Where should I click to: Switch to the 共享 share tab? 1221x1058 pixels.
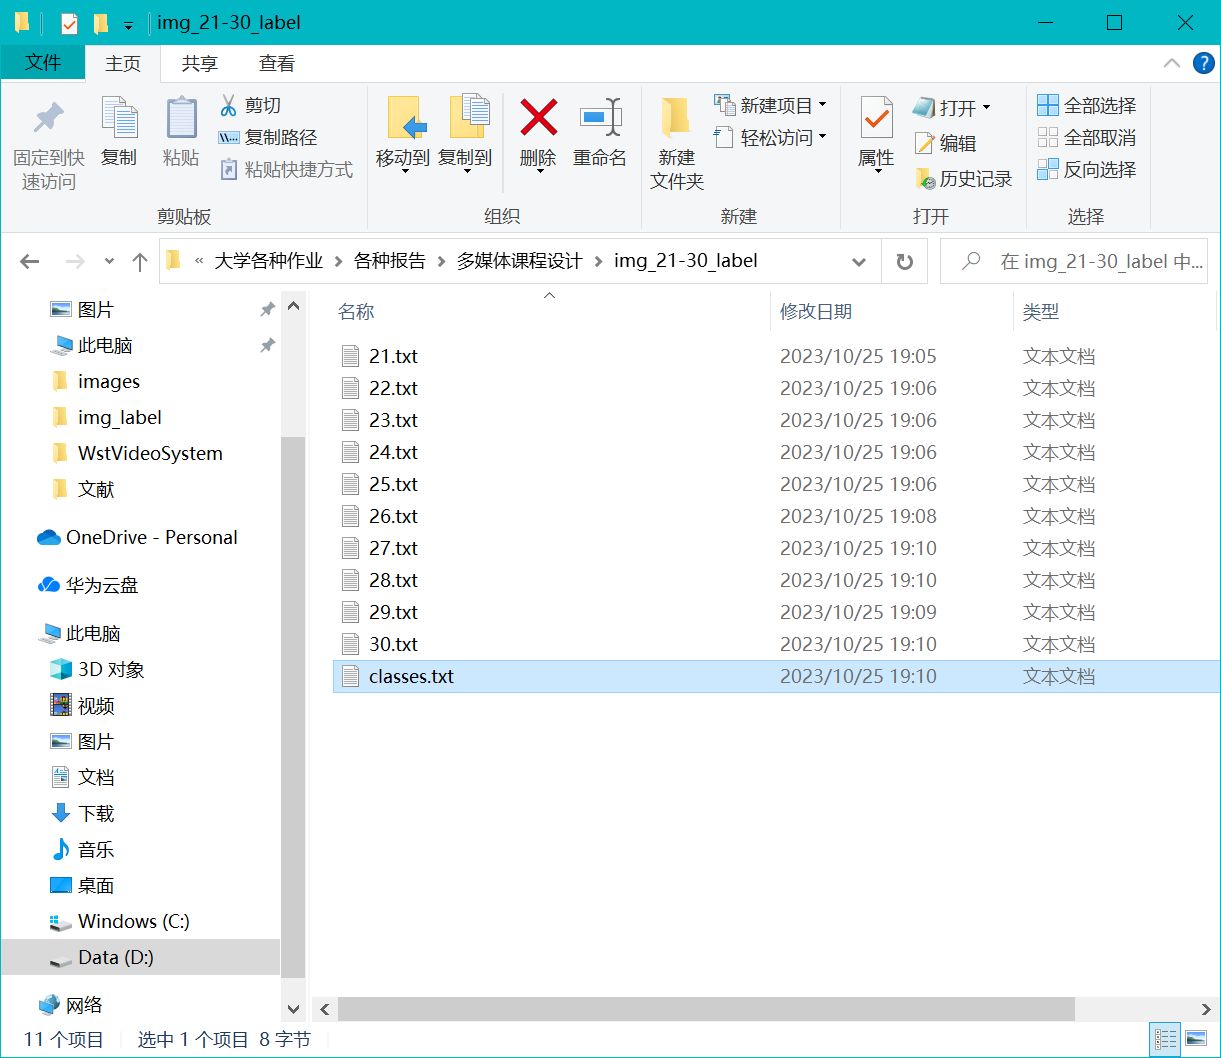coord(199,63)
